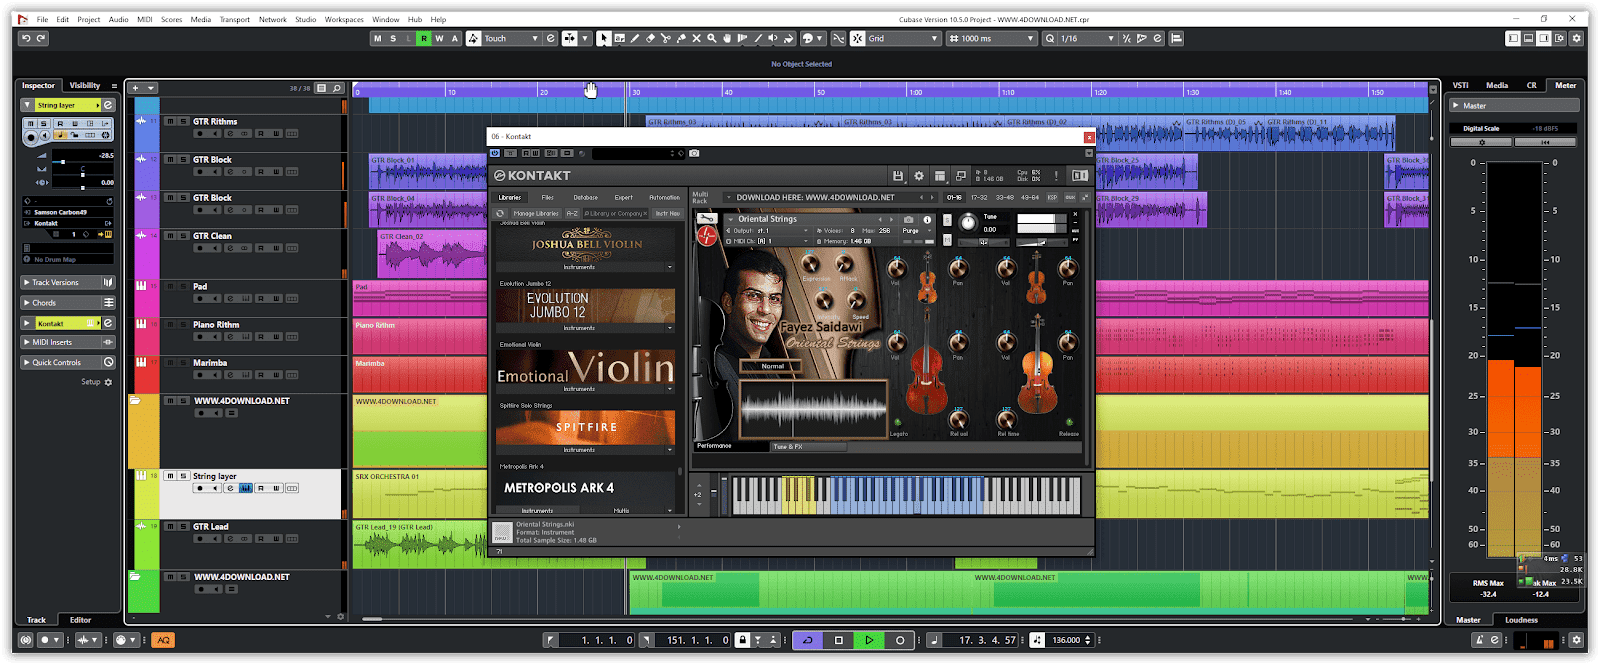Click Kontakt A-Z sort button
Screen dimensions: 1600x665
tap(572, 213)
